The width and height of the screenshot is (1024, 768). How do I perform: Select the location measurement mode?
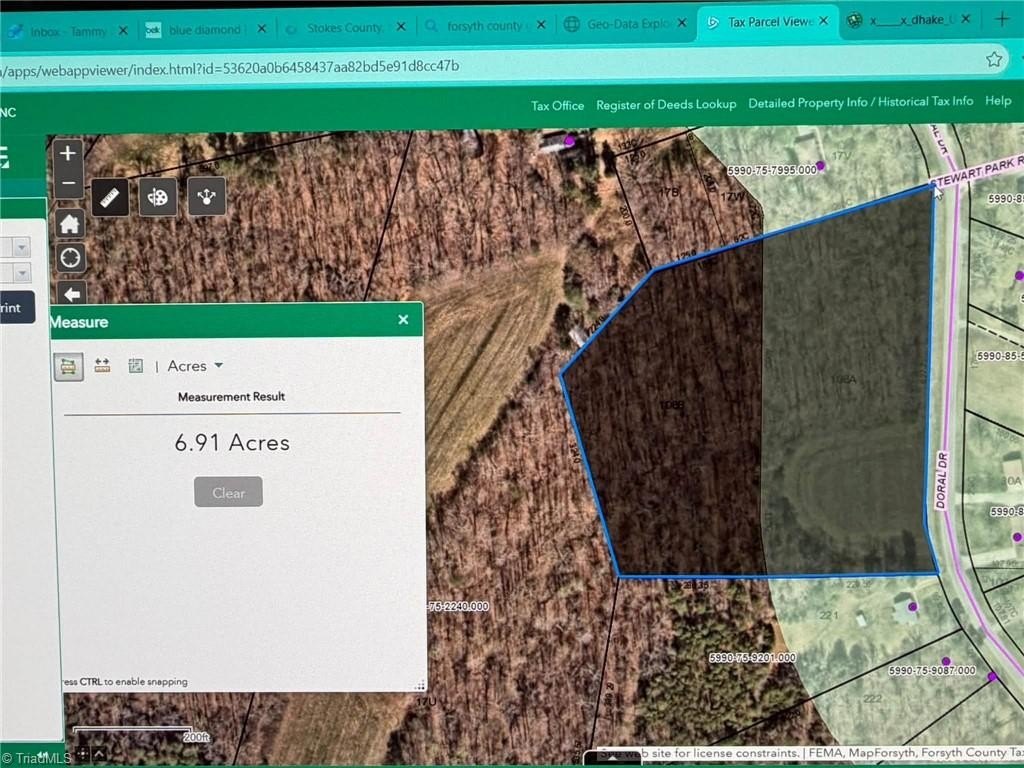point(135,366)
